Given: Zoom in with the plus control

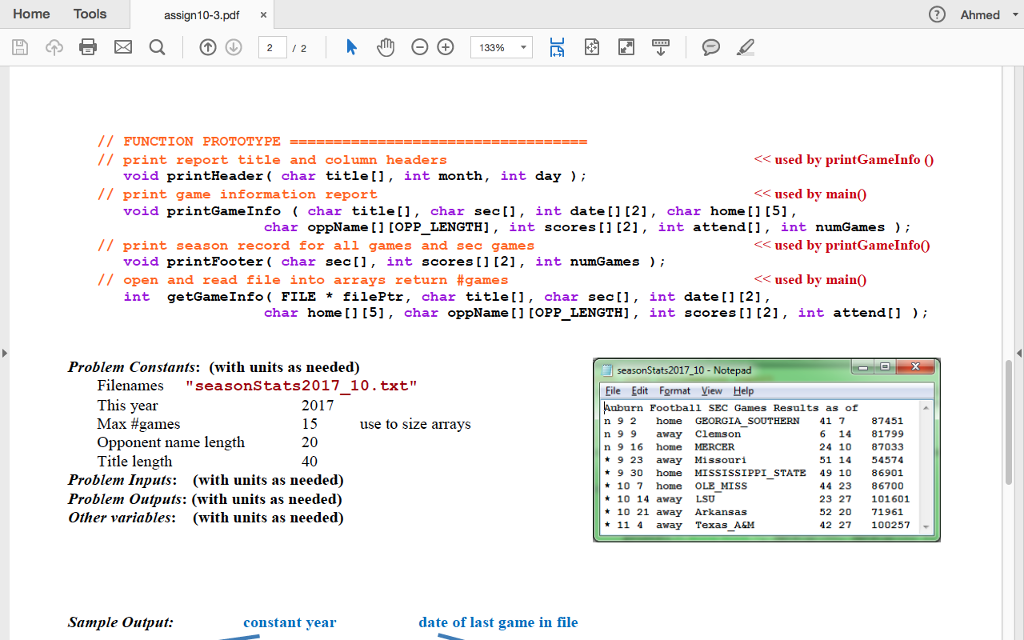Looking at the screenshot, I should pos(447,46).
